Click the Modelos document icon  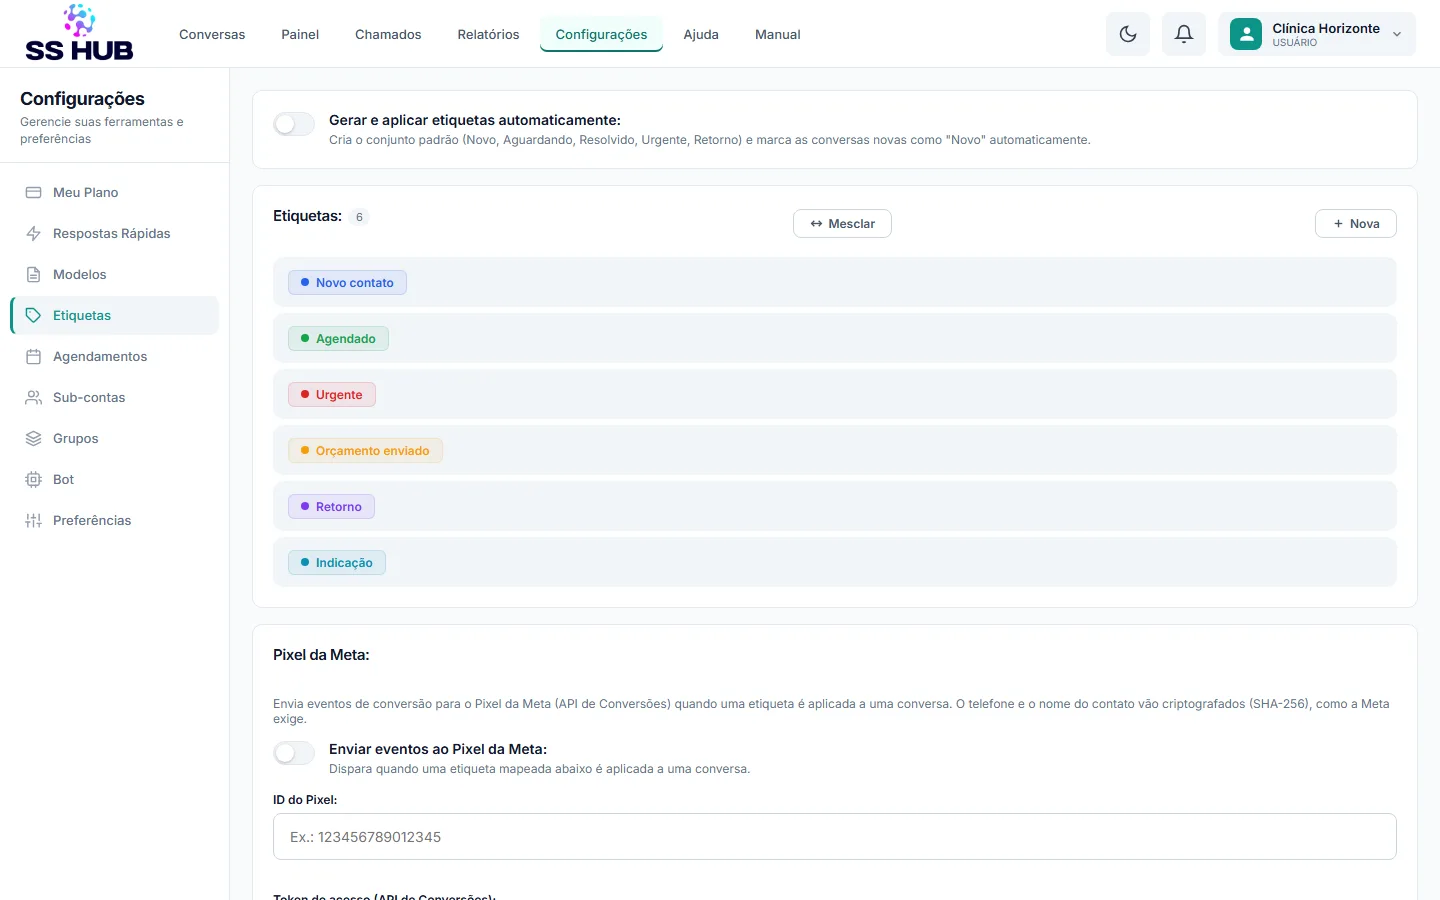(33, 274)
